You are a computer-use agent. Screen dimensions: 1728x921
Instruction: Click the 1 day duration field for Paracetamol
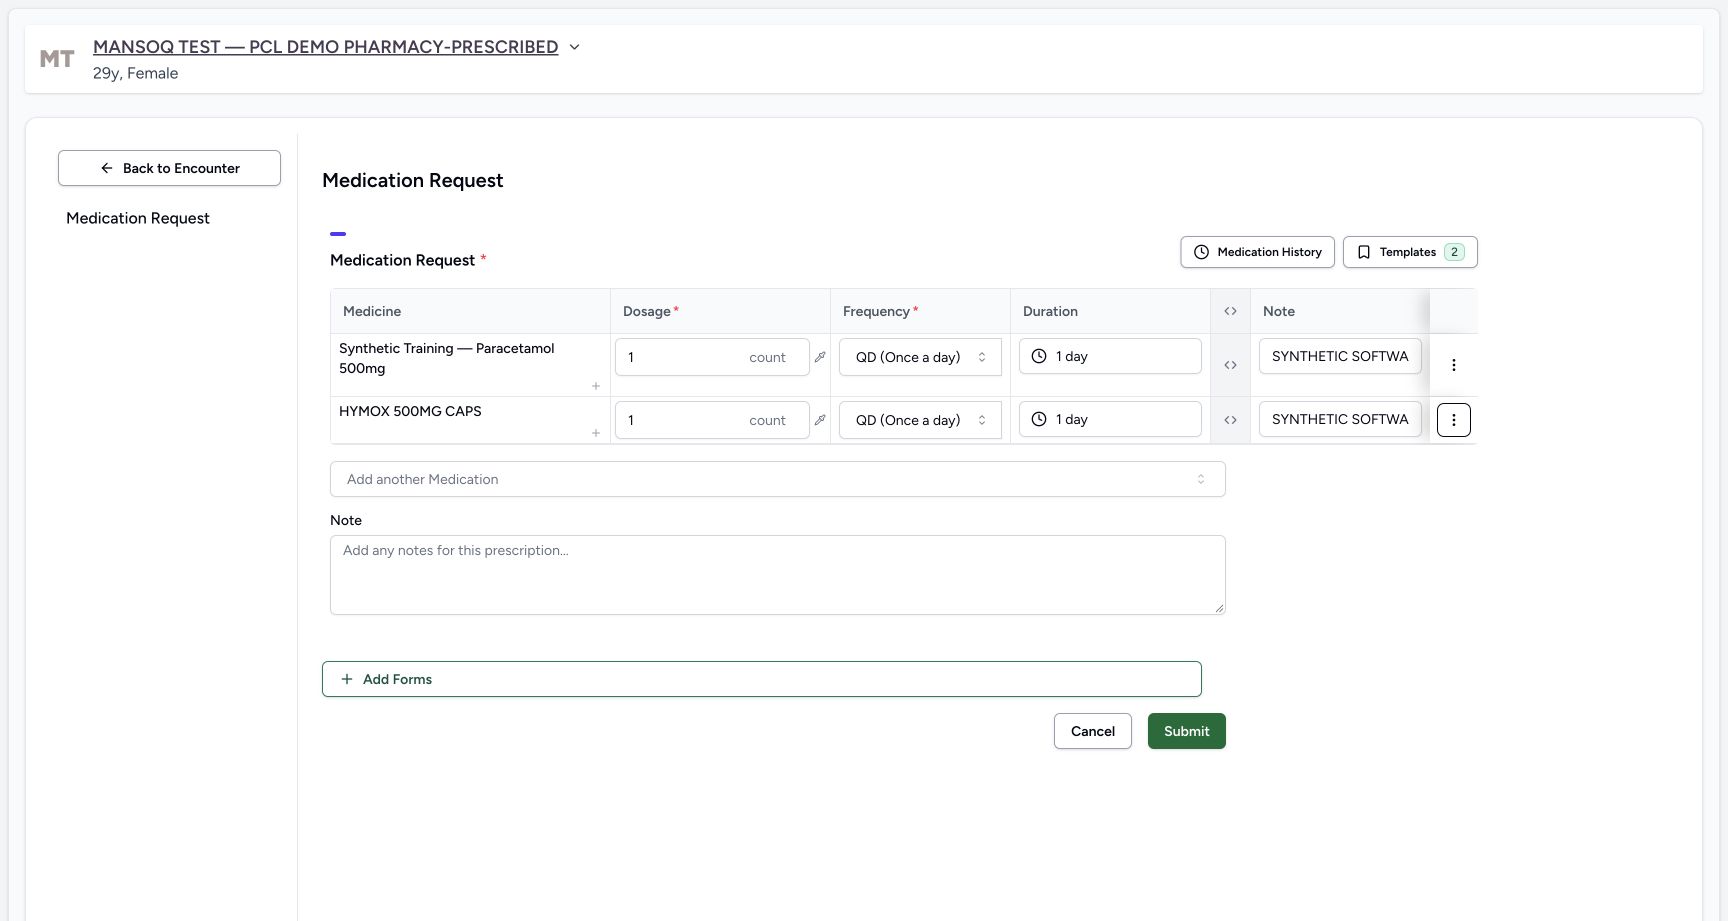click(x=1110, y=356)
